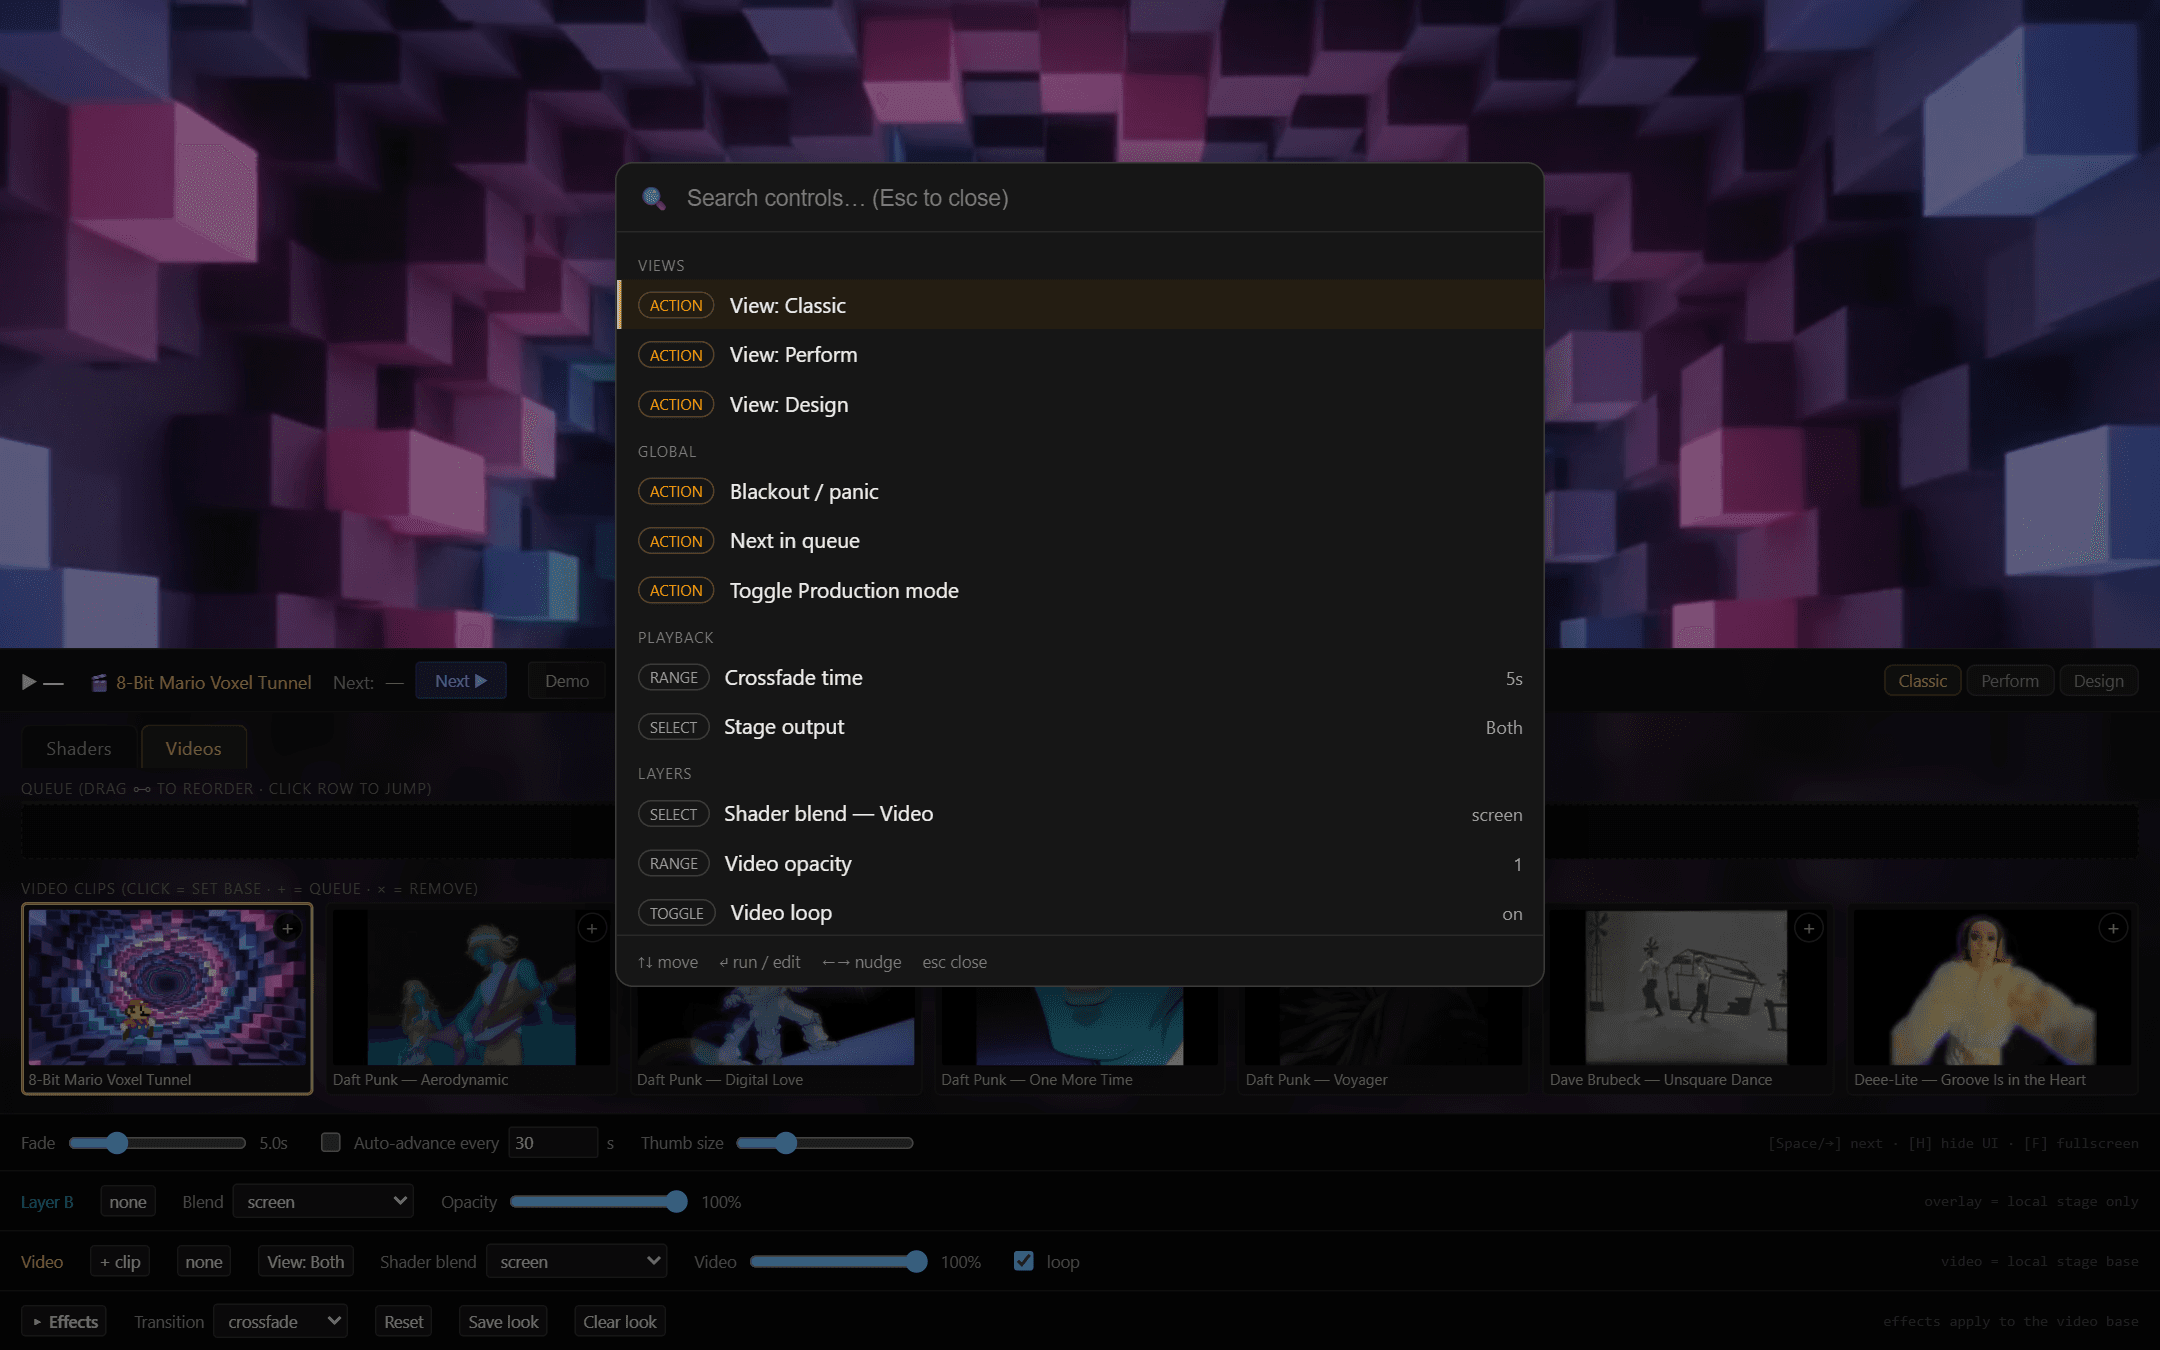The image size is (2160, 1350).
Task: Click the View: Both button
Action: (x=305, y=1262)
